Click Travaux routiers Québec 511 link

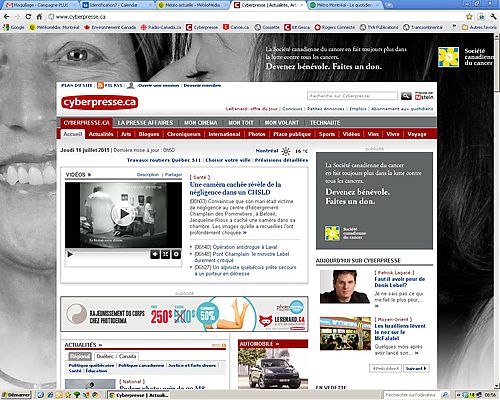pos(164,160)
